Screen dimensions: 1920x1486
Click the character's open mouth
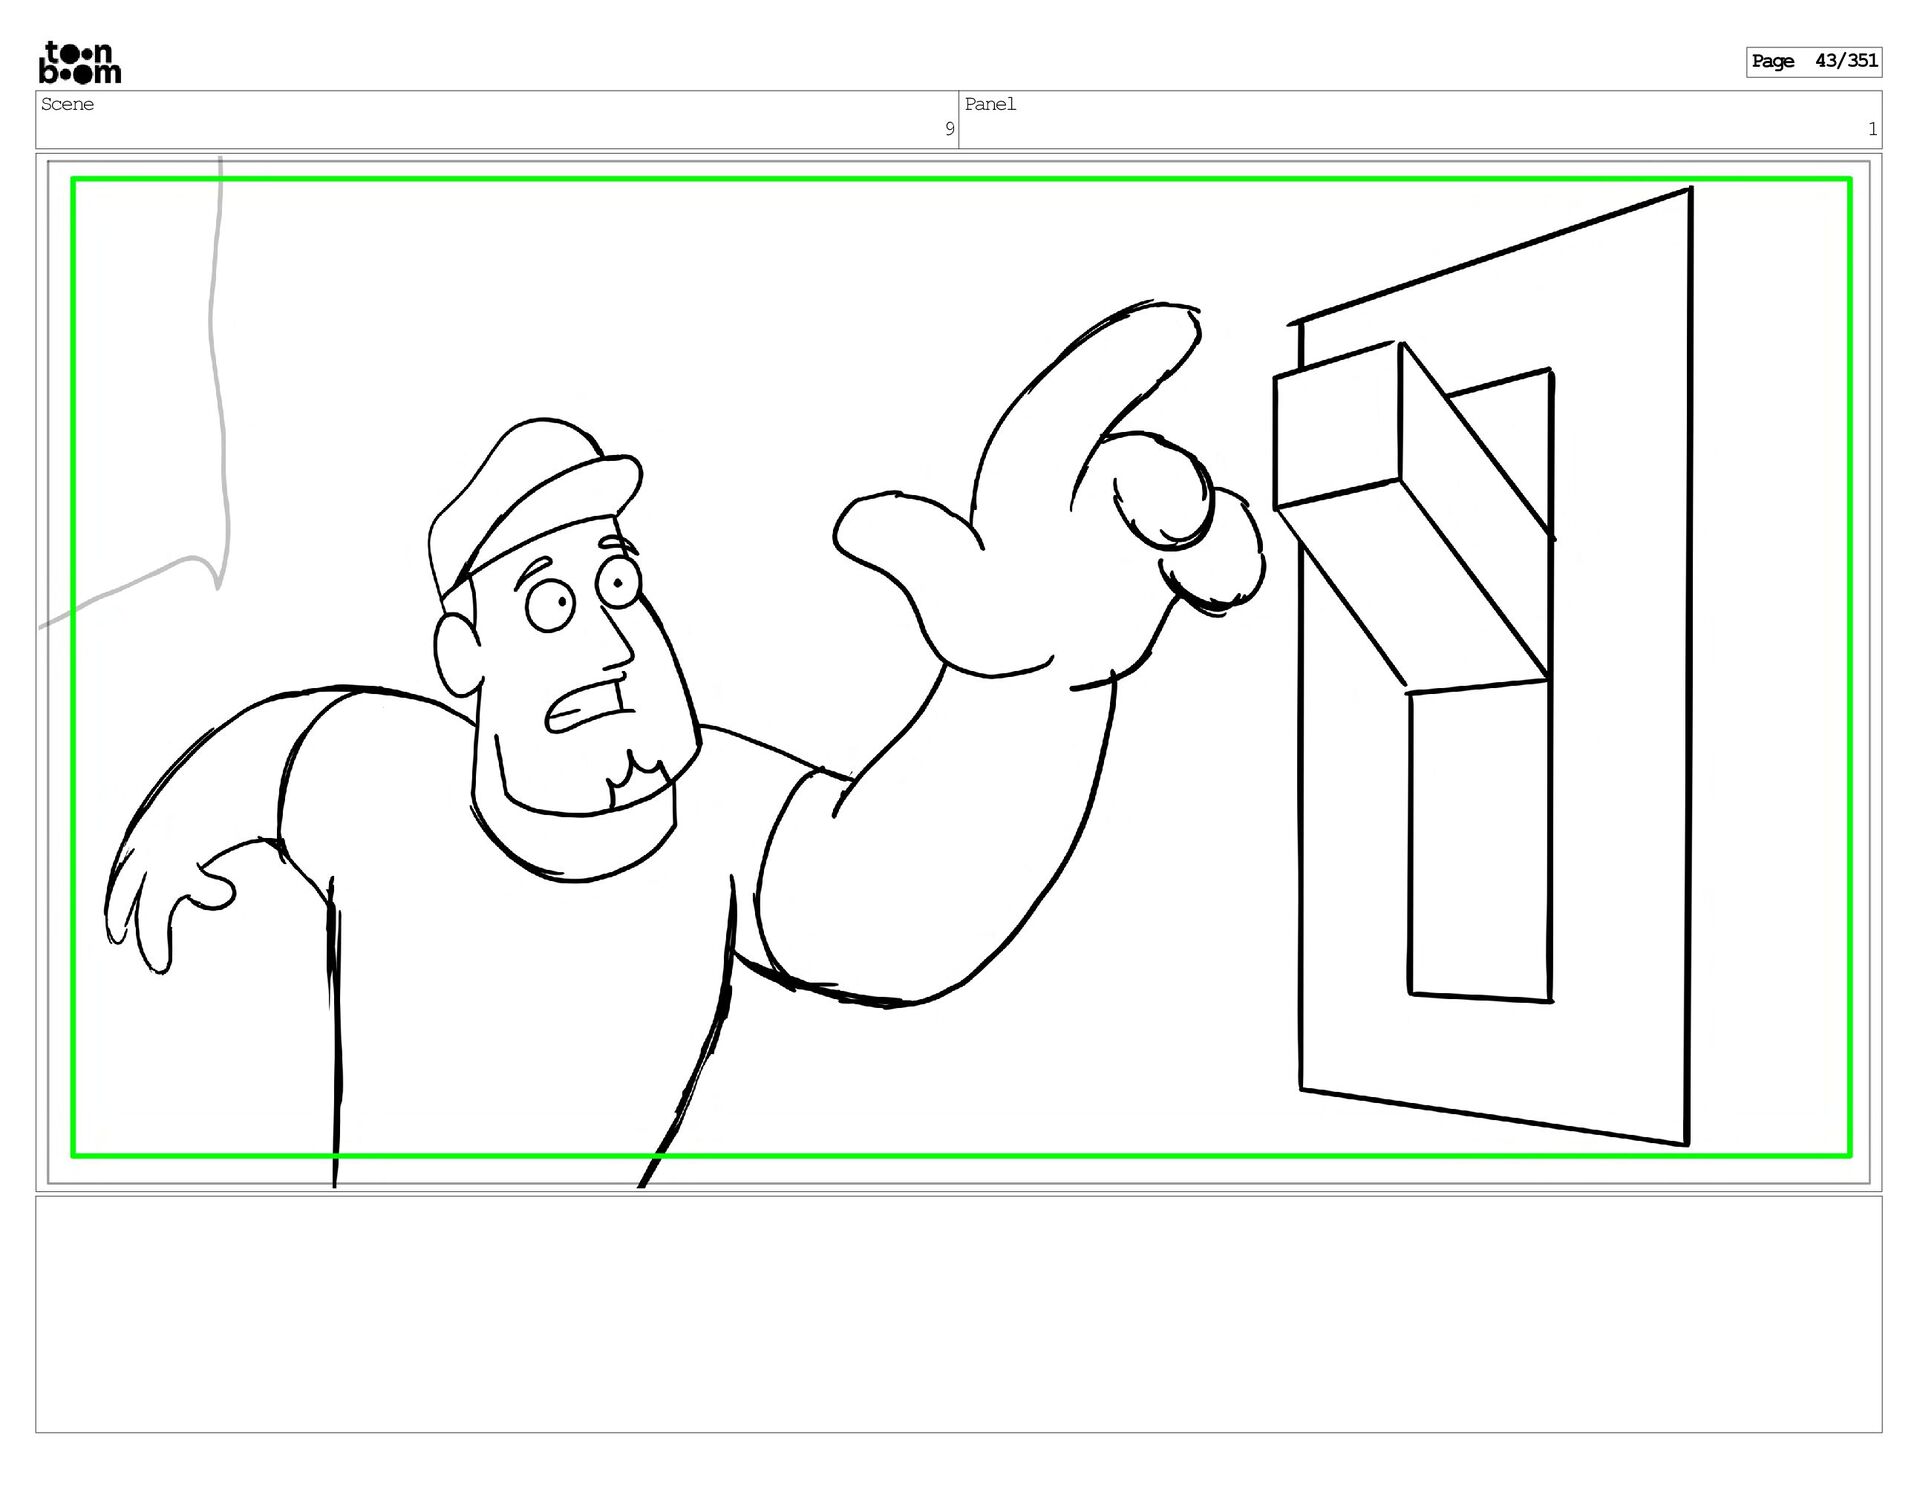[x=585, y=708]
